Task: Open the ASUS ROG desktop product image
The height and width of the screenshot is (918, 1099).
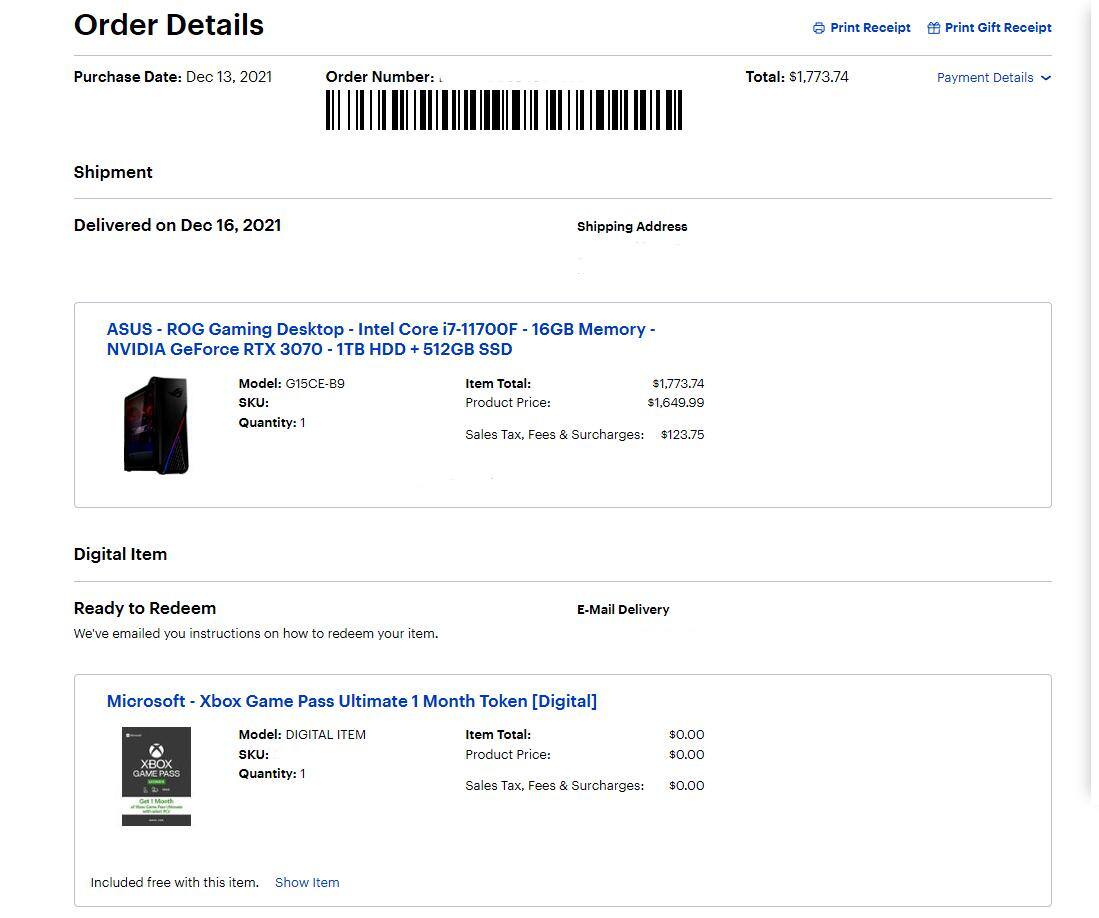Action: coord(157,424)
